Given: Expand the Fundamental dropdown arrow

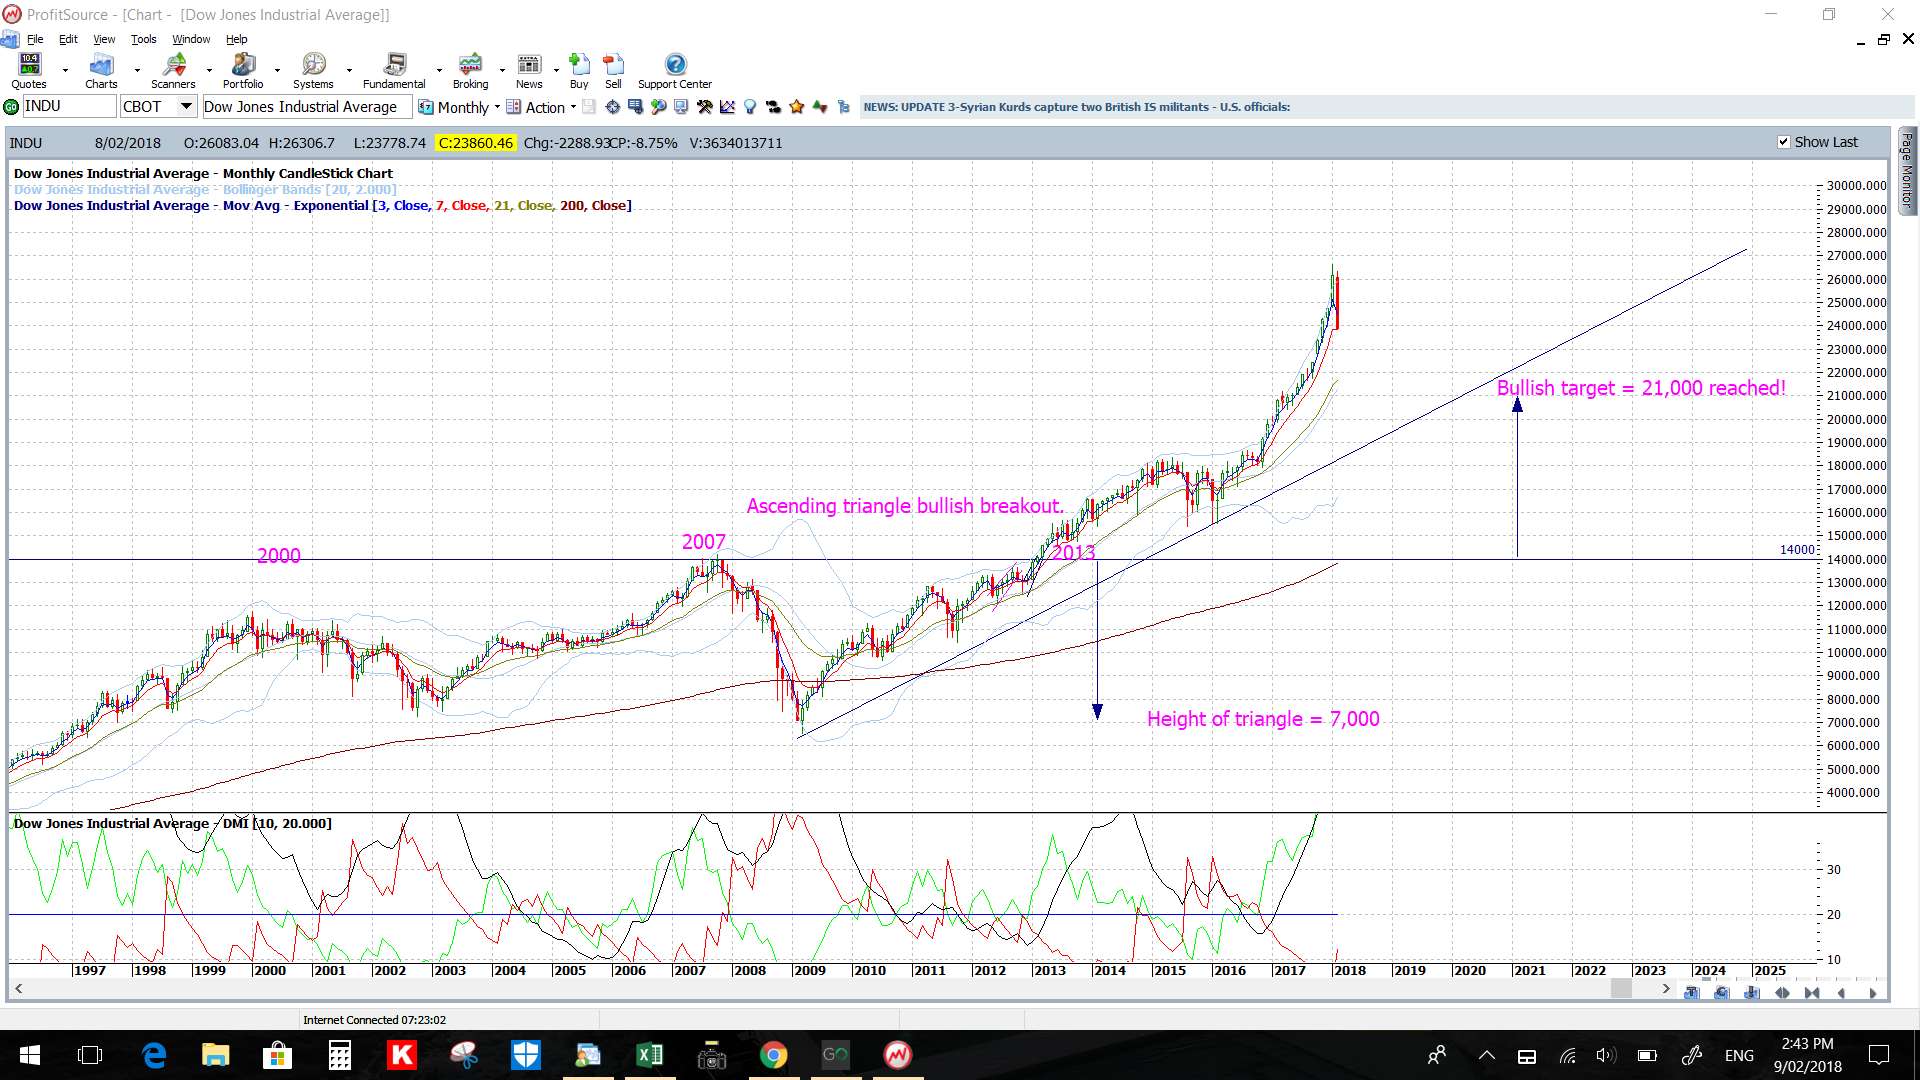Looking at the screenshot, I should 439,71.
